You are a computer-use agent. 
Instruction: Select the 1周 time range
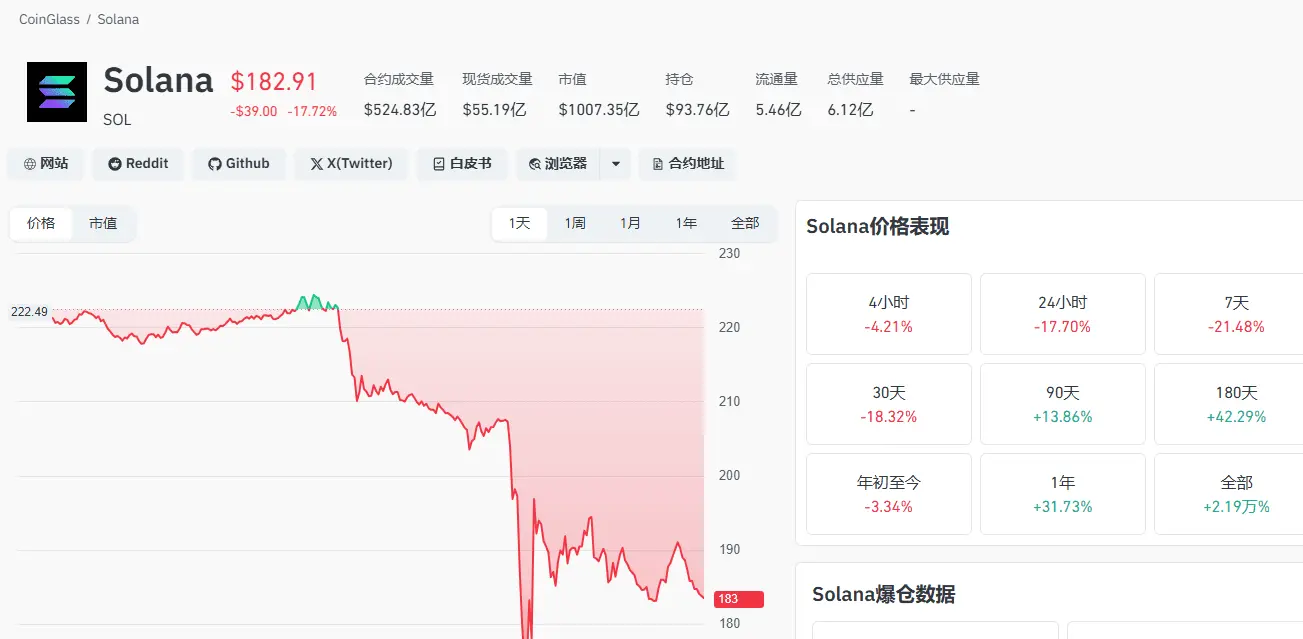click(x=575, y=224)
